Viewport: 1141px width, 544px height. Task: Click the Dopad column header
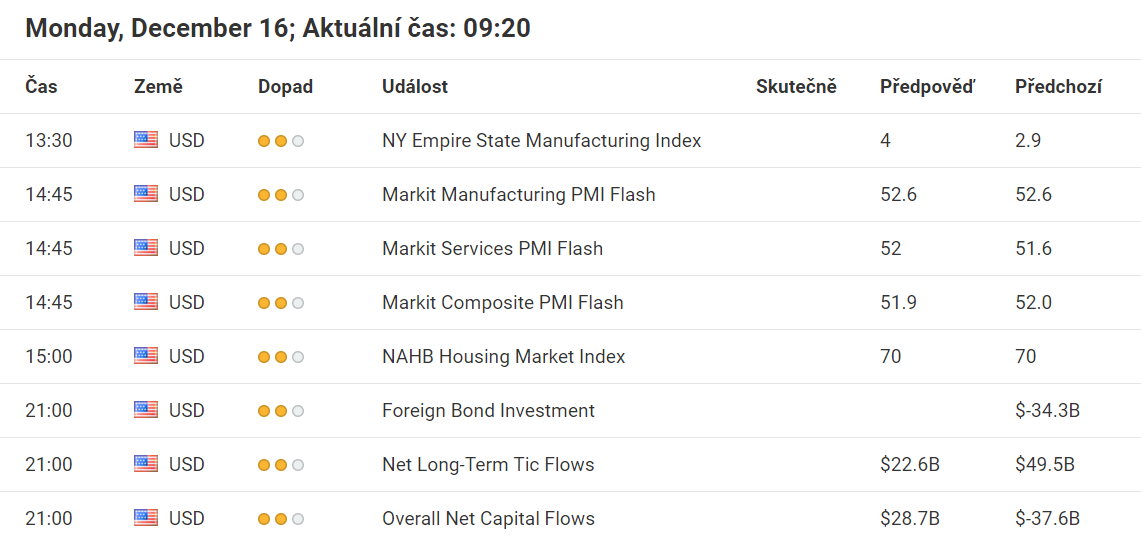pos(285,87)
